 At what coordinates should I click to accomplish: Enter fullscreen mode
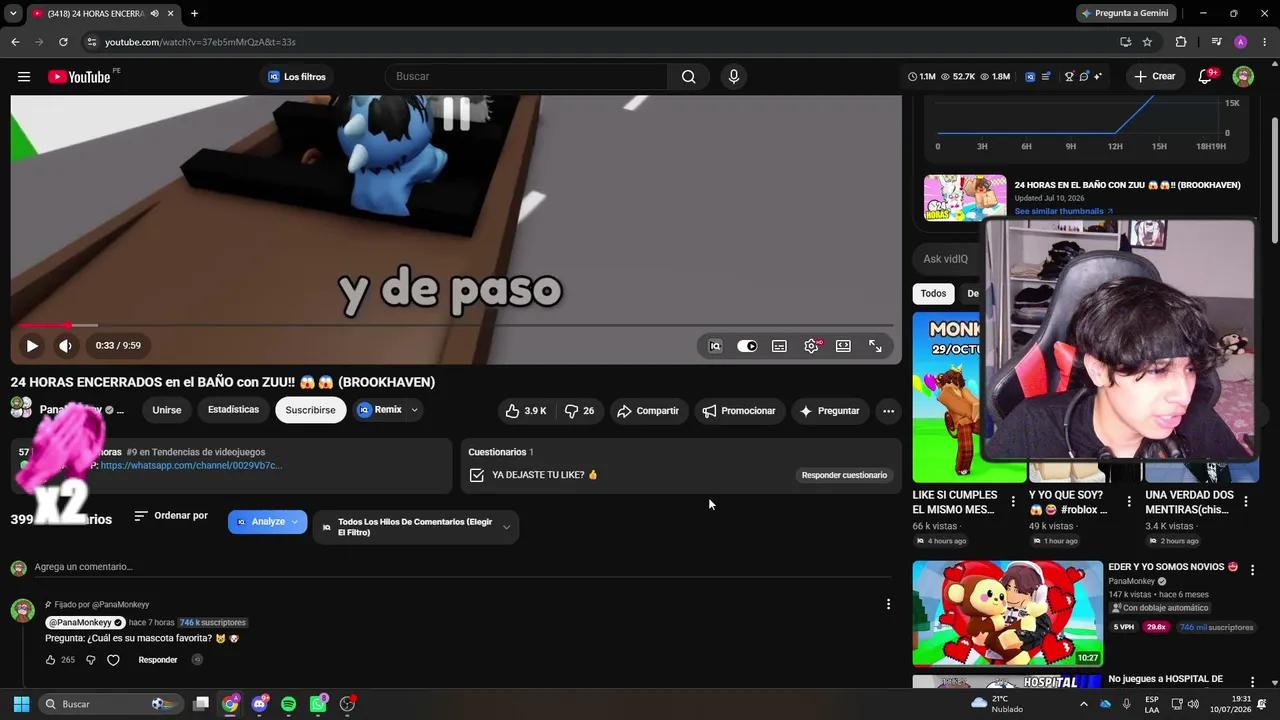[875, 346]
